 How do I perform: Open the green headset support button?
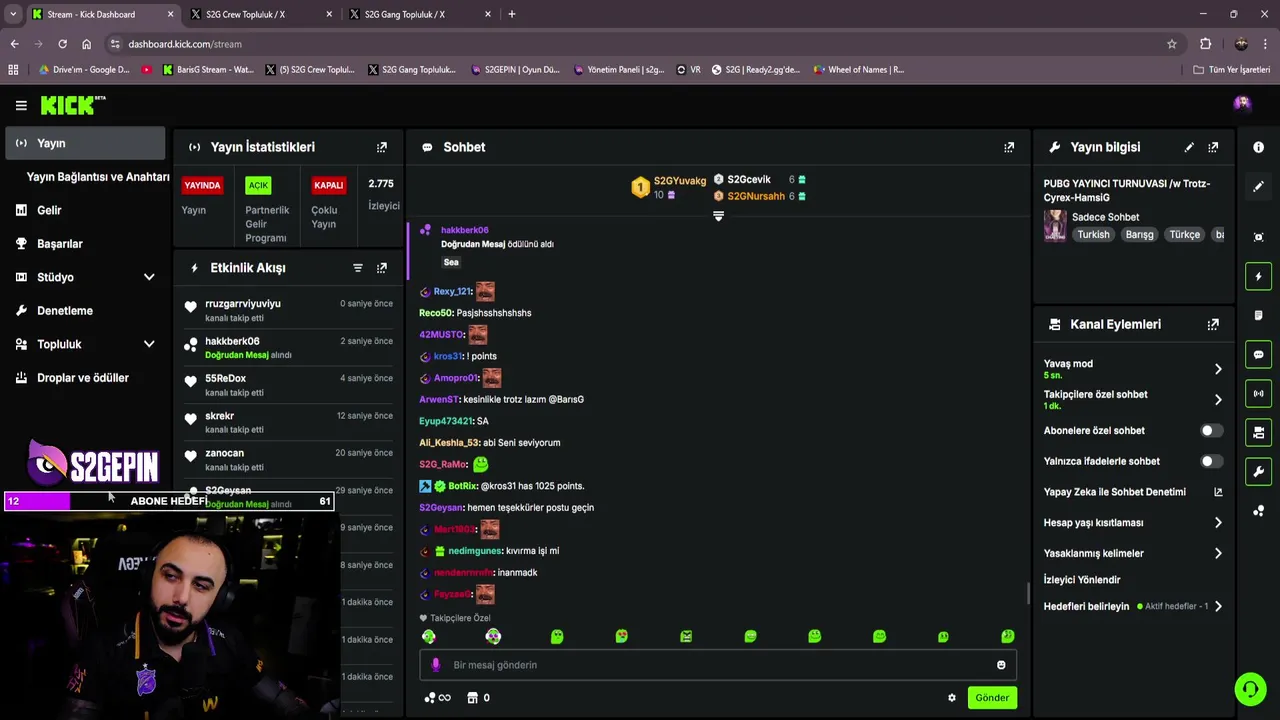pos(1250,689)
